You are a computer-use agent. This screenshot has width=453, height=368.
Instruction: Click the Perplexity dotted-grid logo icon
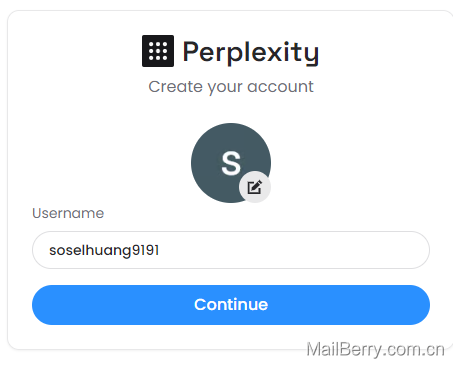pyautogui.click(x=158, y=51)
